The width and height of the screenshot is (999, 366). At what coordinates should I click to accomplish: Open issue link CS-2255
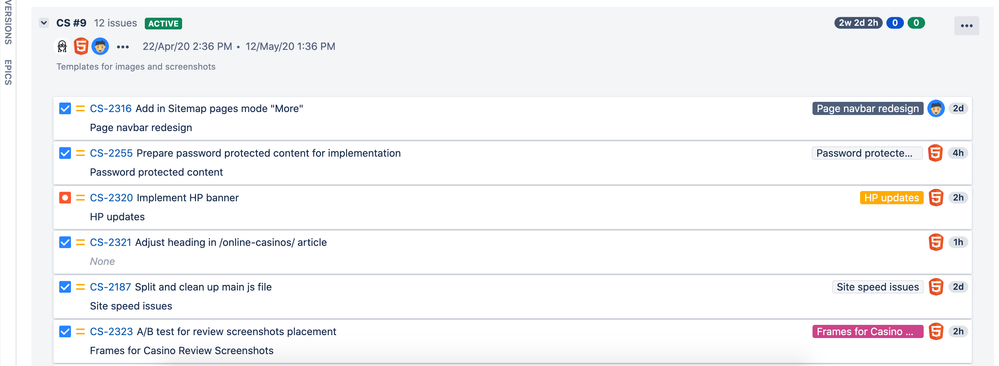tap(111, 153)
